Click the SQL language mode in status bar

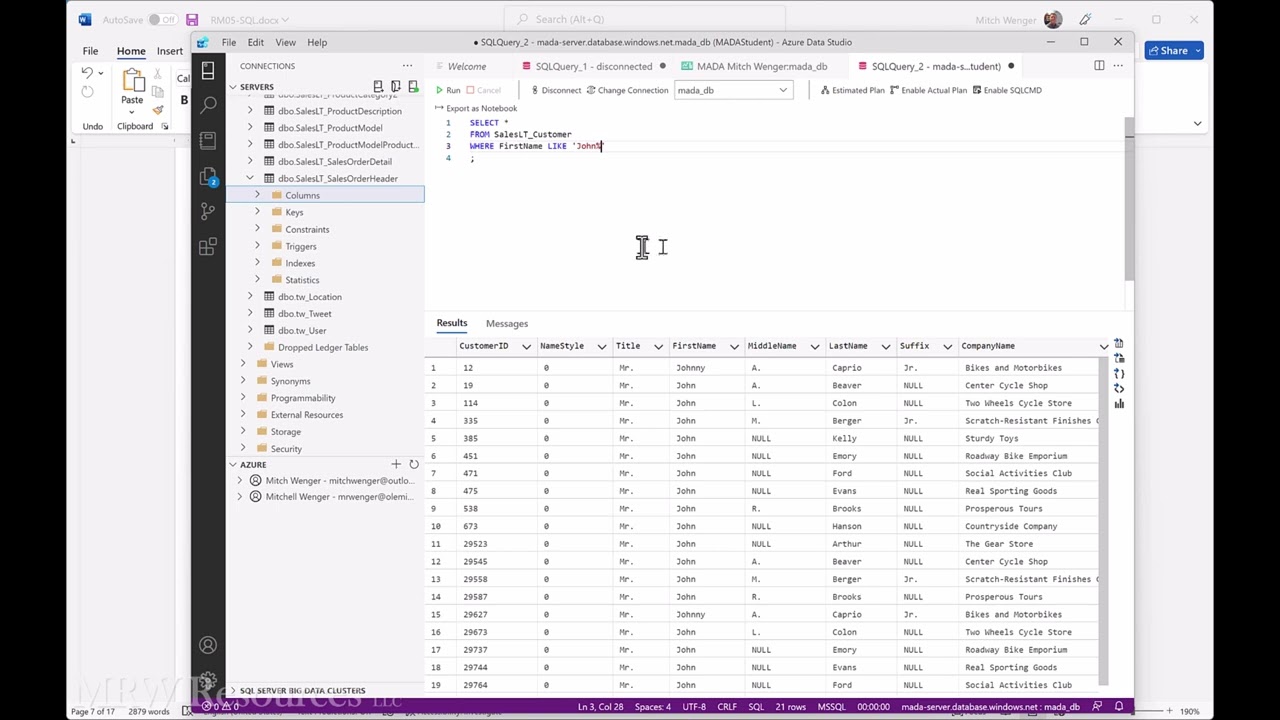tap(756, 707)
